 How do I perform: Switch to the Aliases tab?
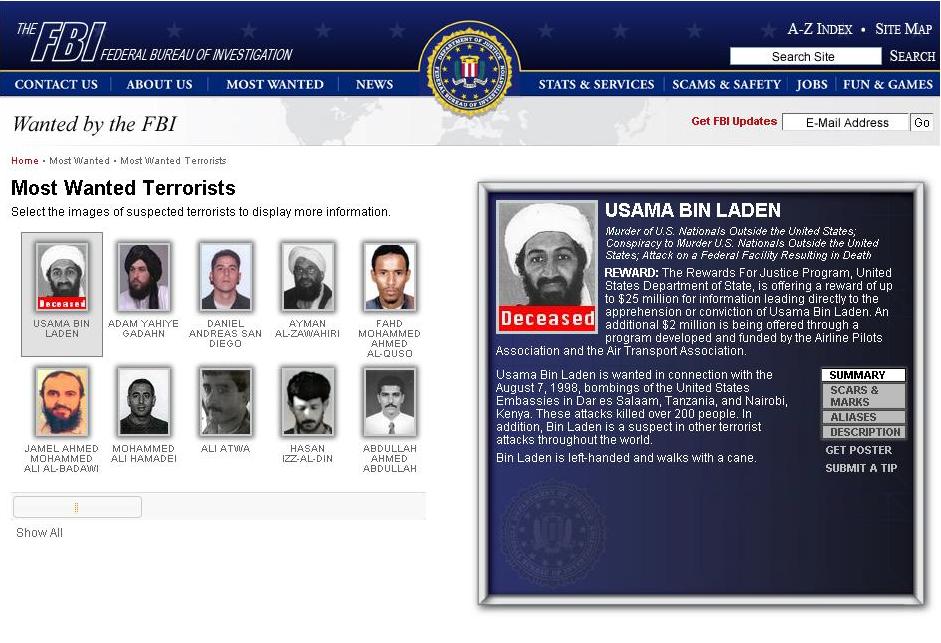coord(864,417)
